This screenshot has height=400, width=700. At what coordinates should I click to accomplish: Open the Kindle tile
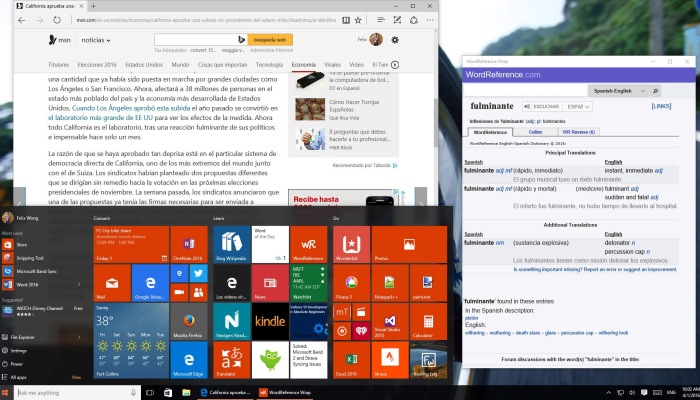[x=270, y=321]
